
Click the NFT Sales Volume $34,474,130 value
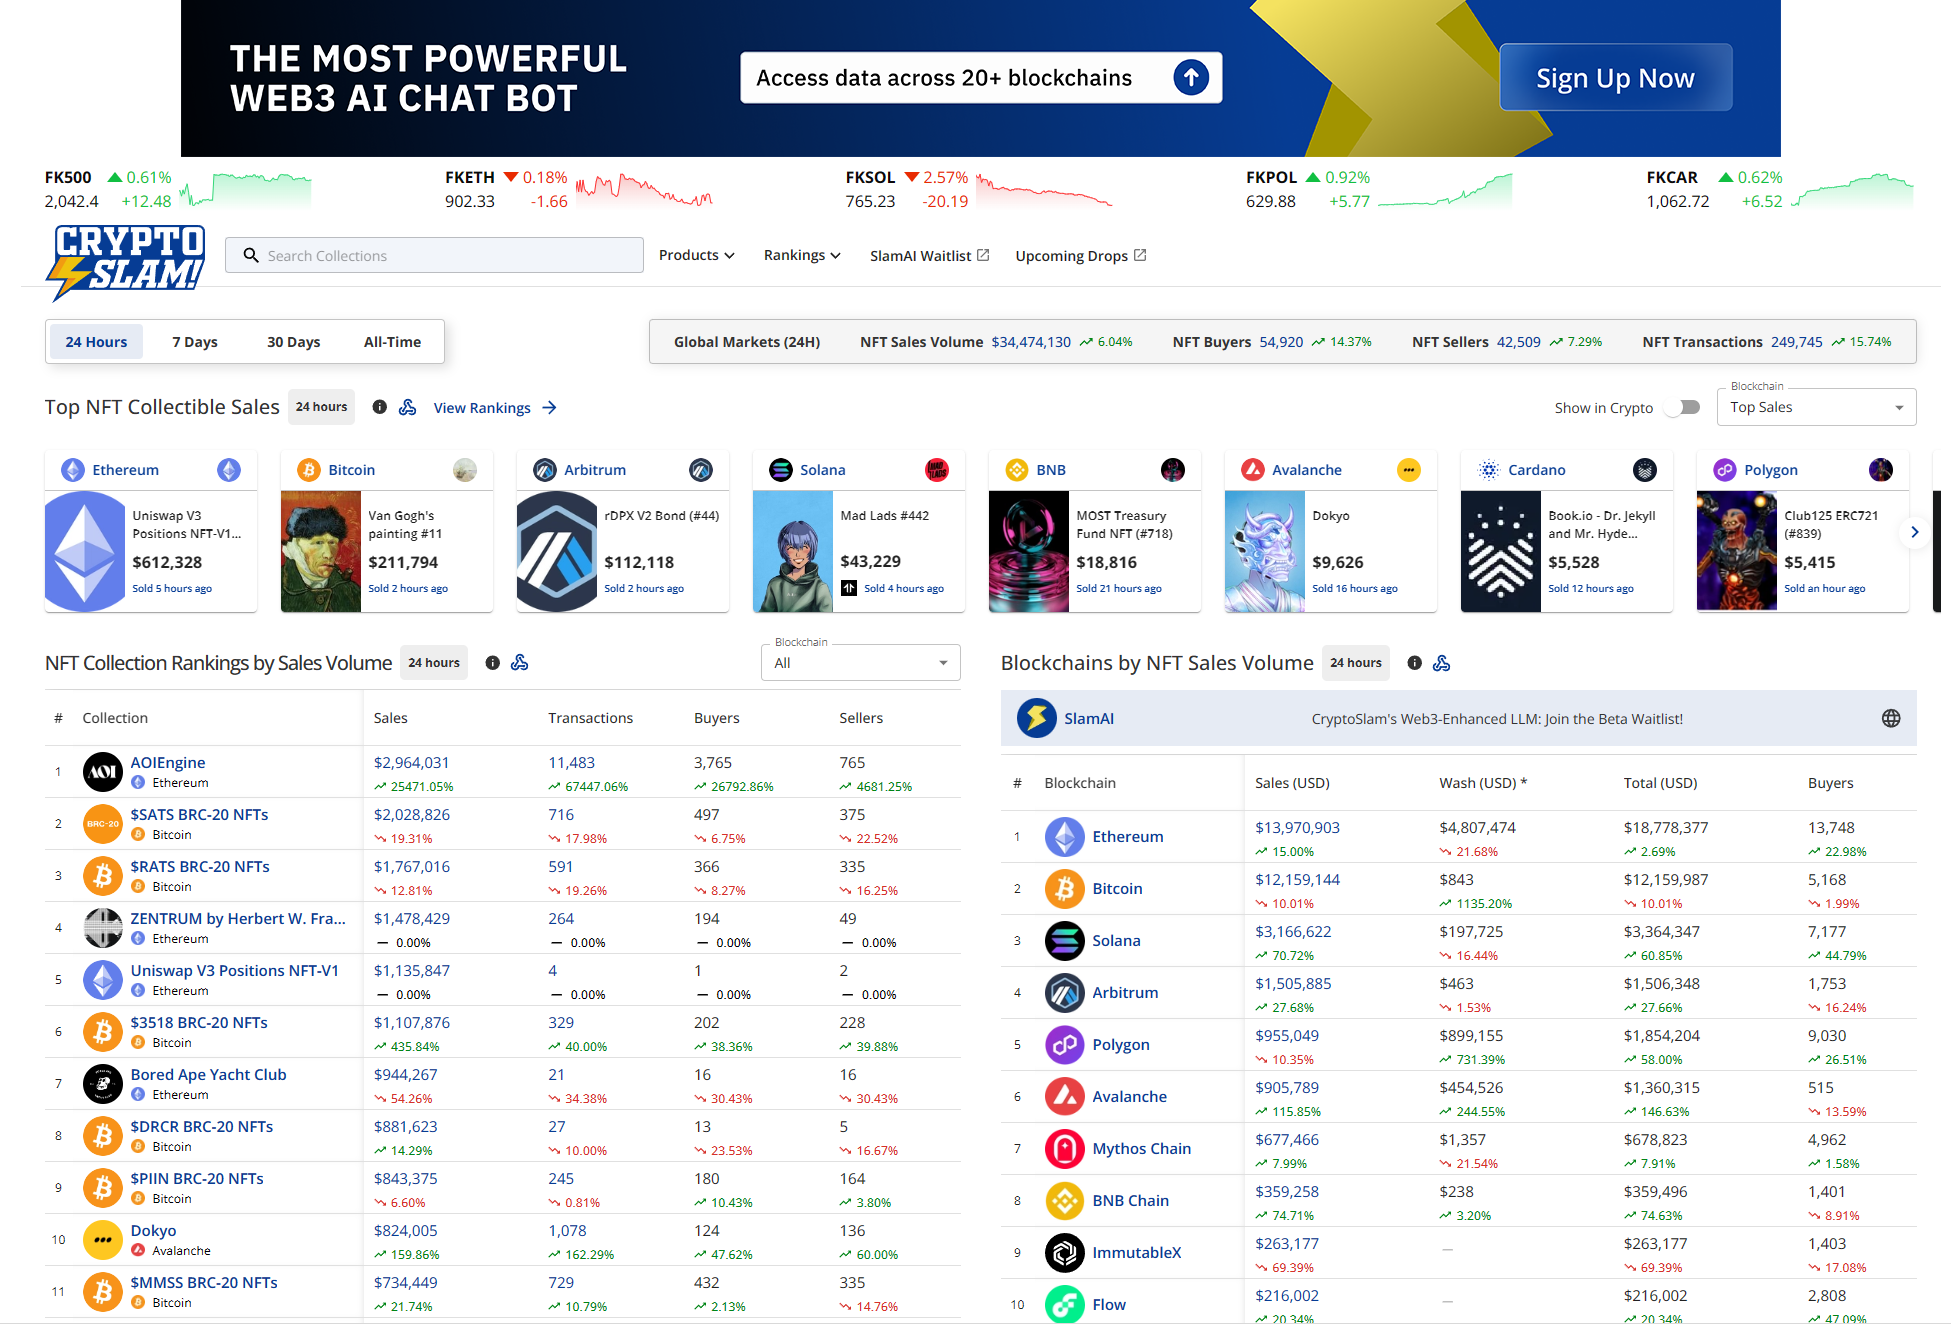point(1031,342)
